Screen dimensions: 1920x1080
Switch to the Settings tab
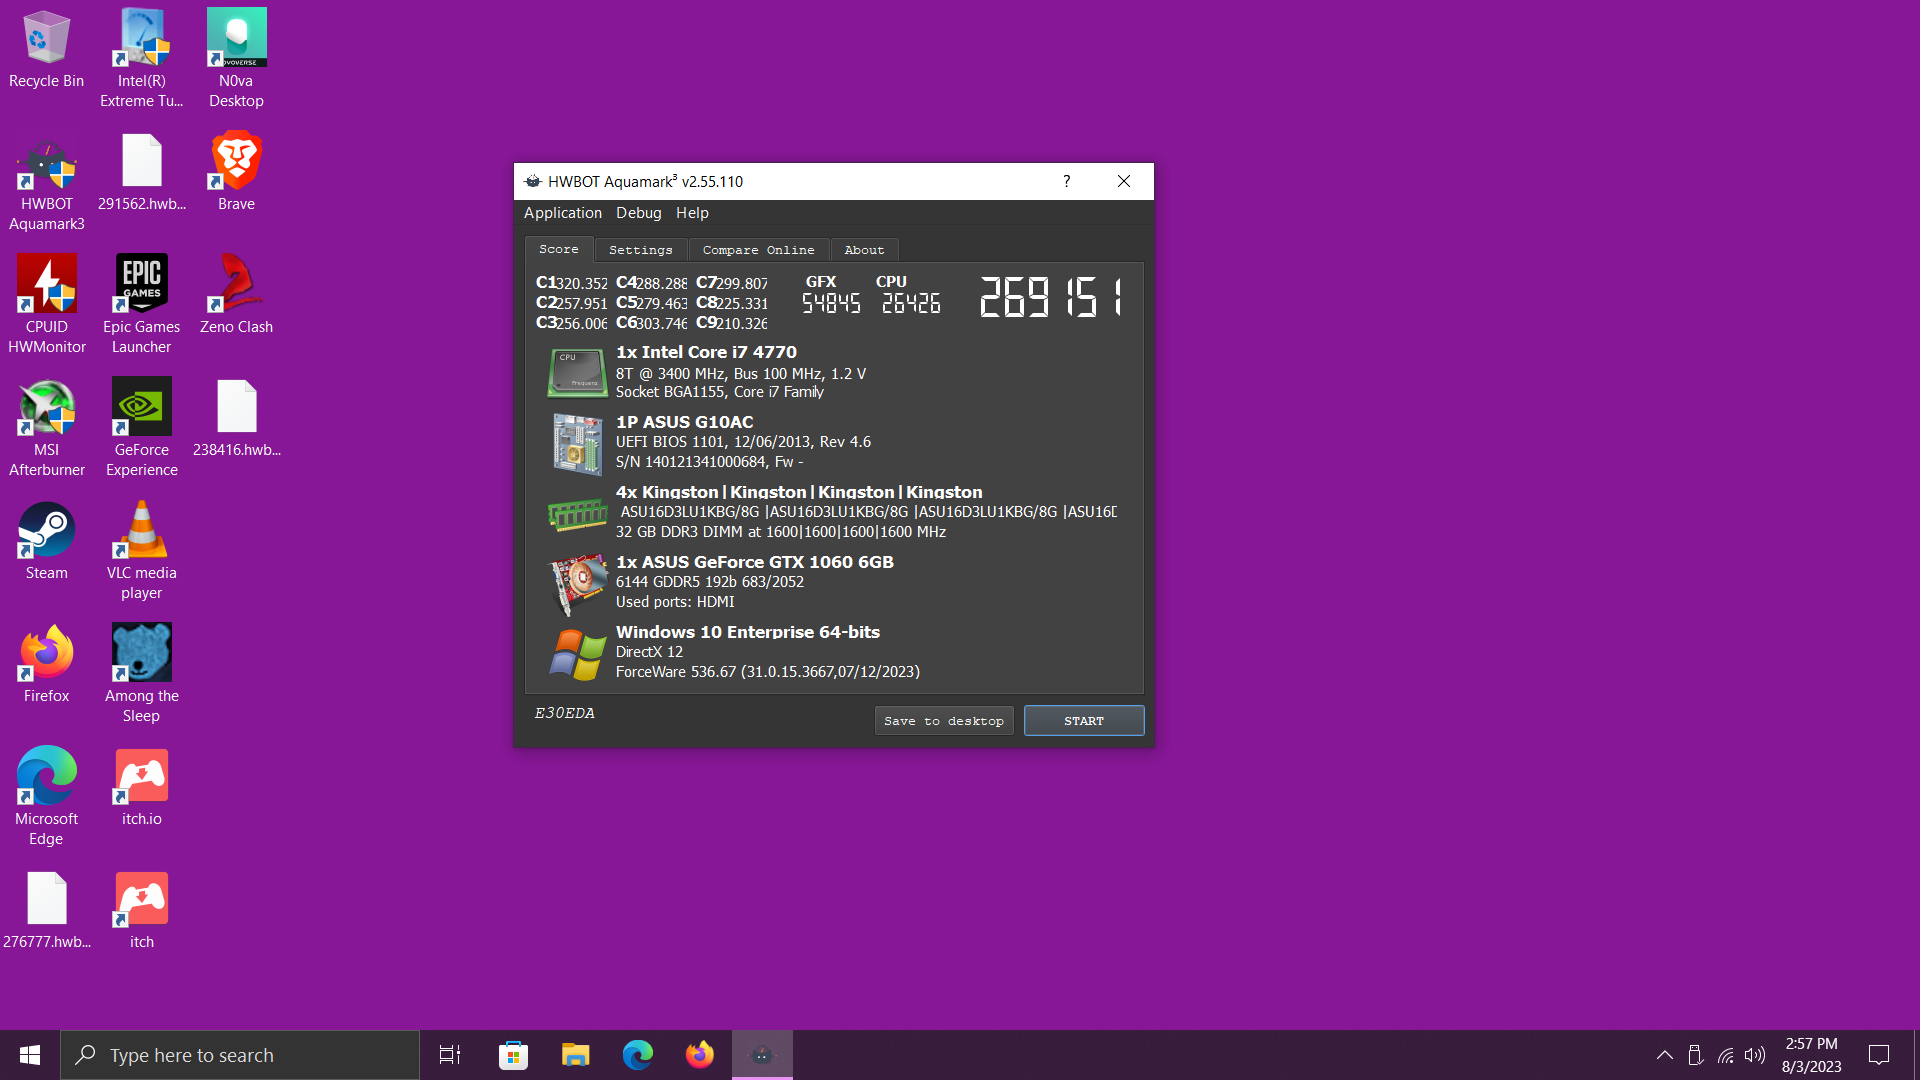point(640,250)
